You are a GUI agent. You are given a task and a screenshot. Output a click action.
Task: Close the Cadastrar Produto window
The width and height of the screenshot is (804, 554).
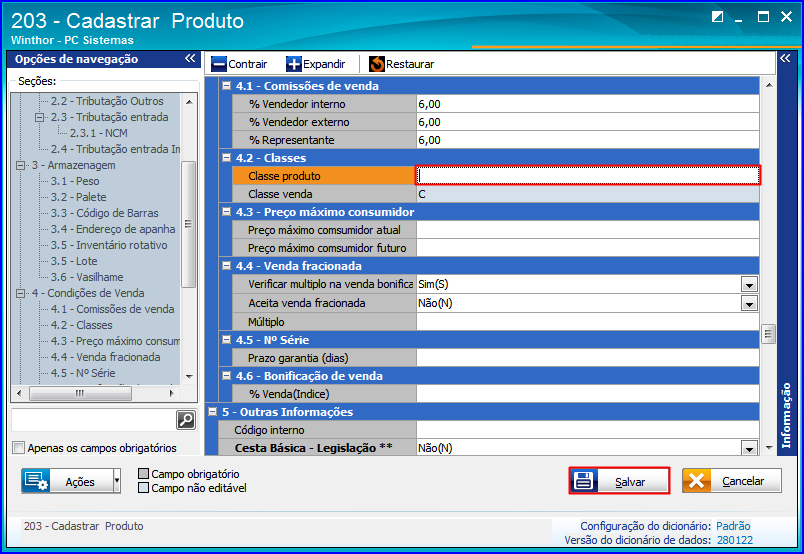(786, 17)
